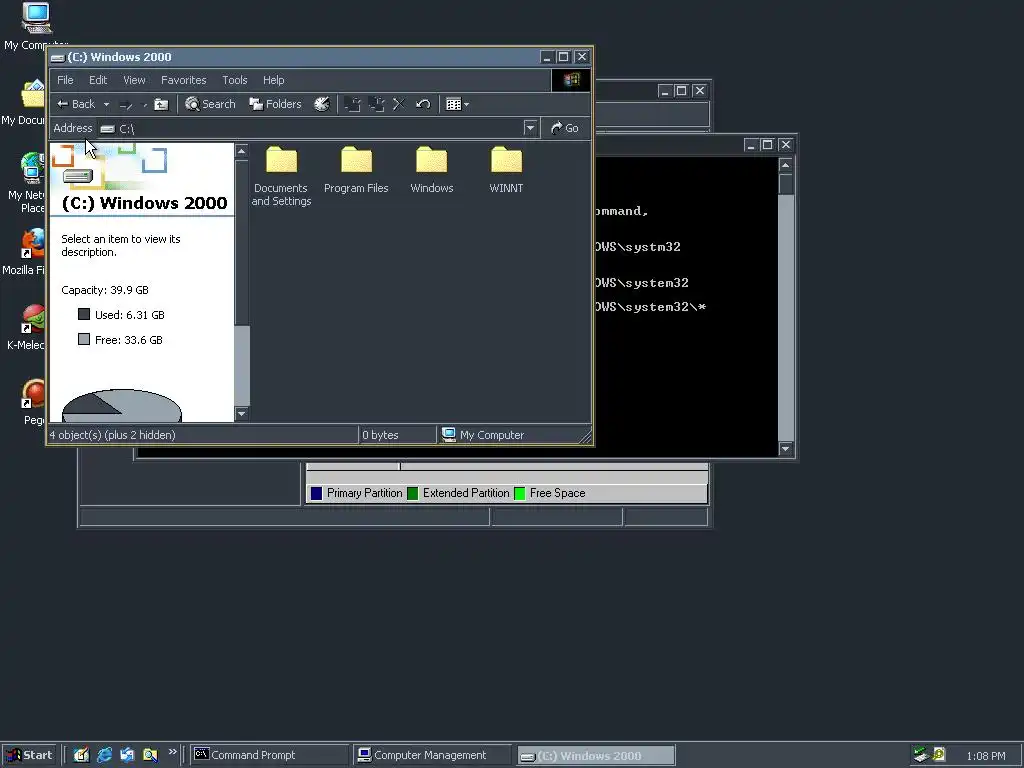The height and width of the screenshot is (768, 1024).
Task: Open the Start menu
Action: [x=29, y=755]
